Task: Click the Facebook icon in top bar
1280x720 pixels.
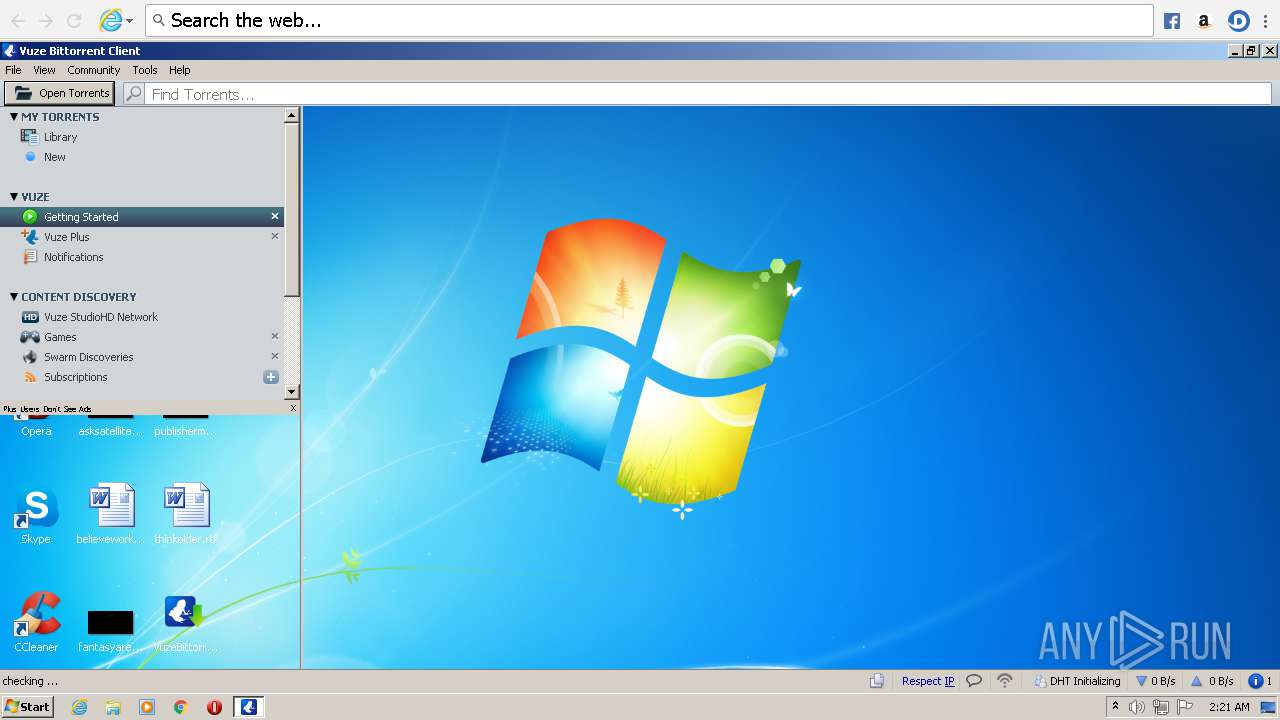Action: (x=1172, y=20)
